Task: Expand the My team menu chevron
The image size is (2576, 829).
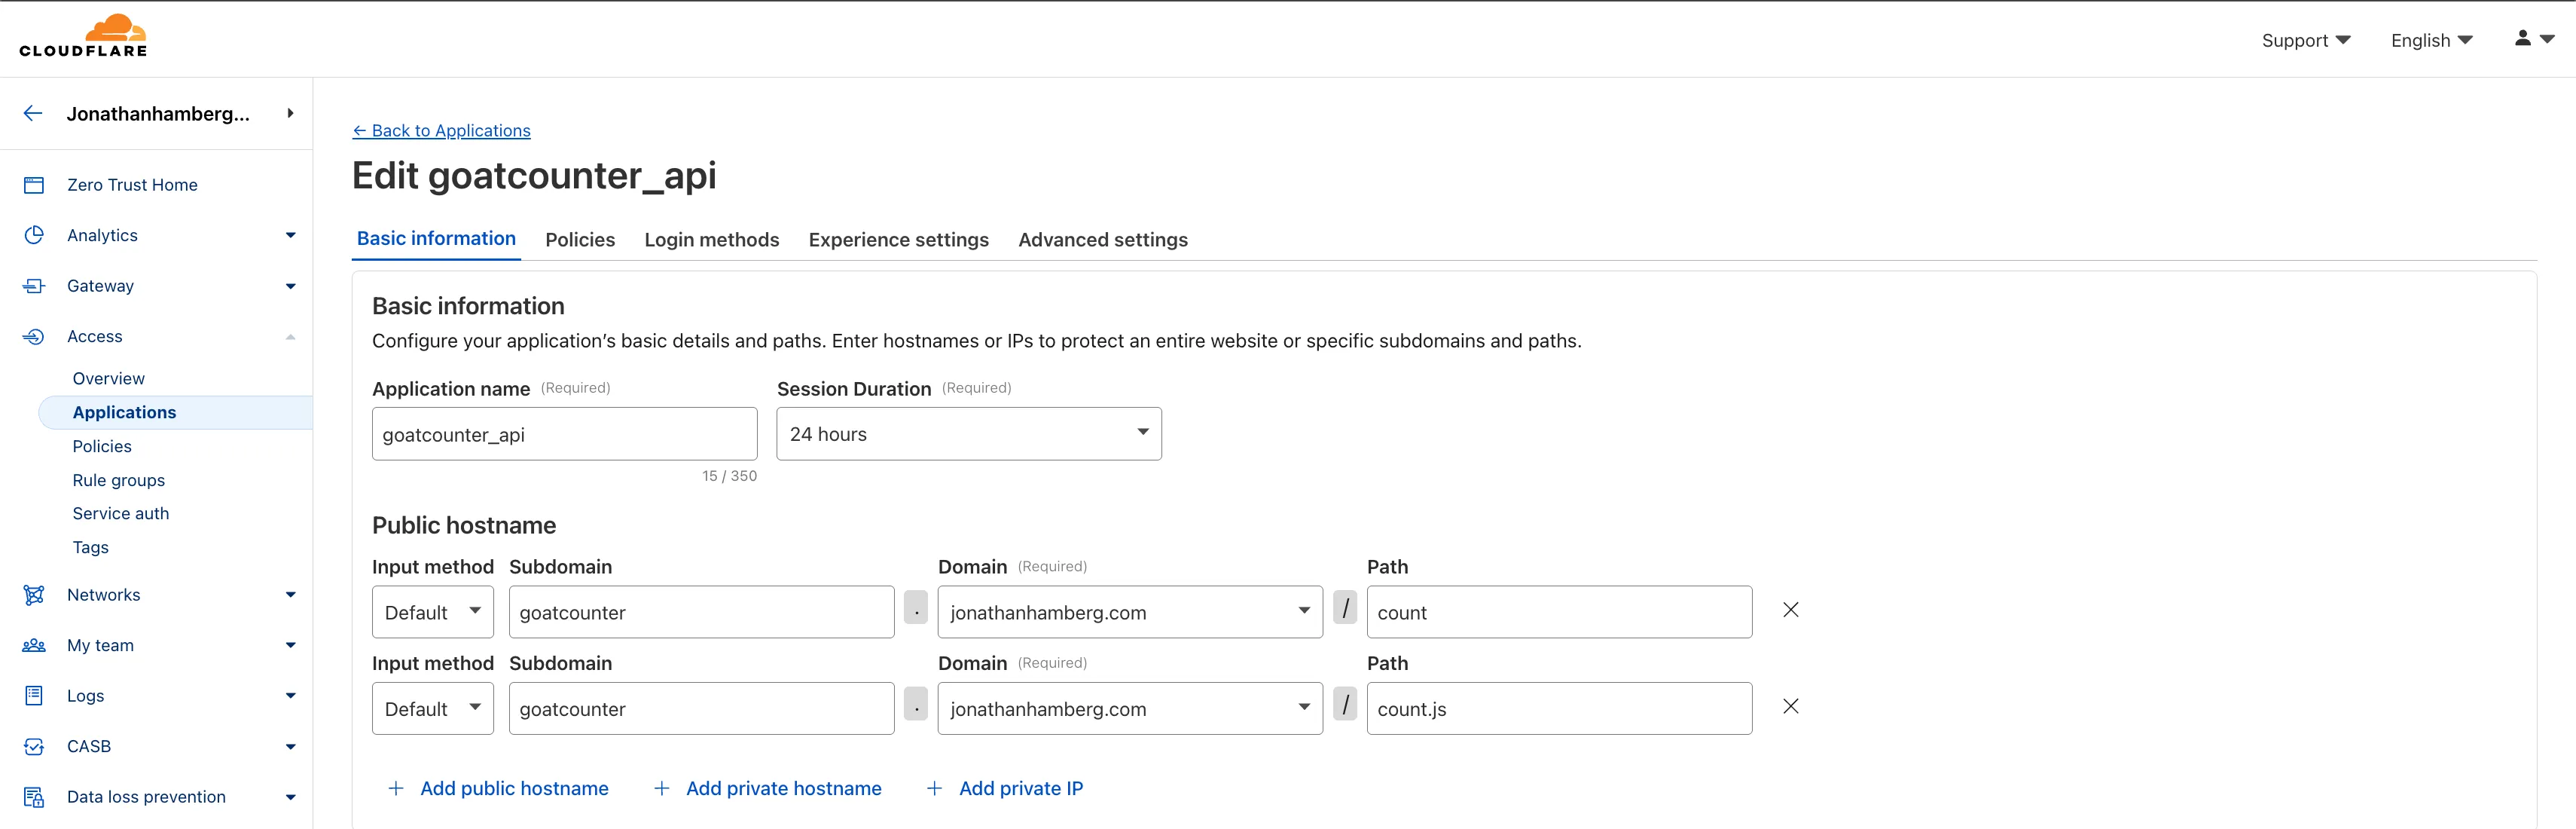Action: click(290, 645)
